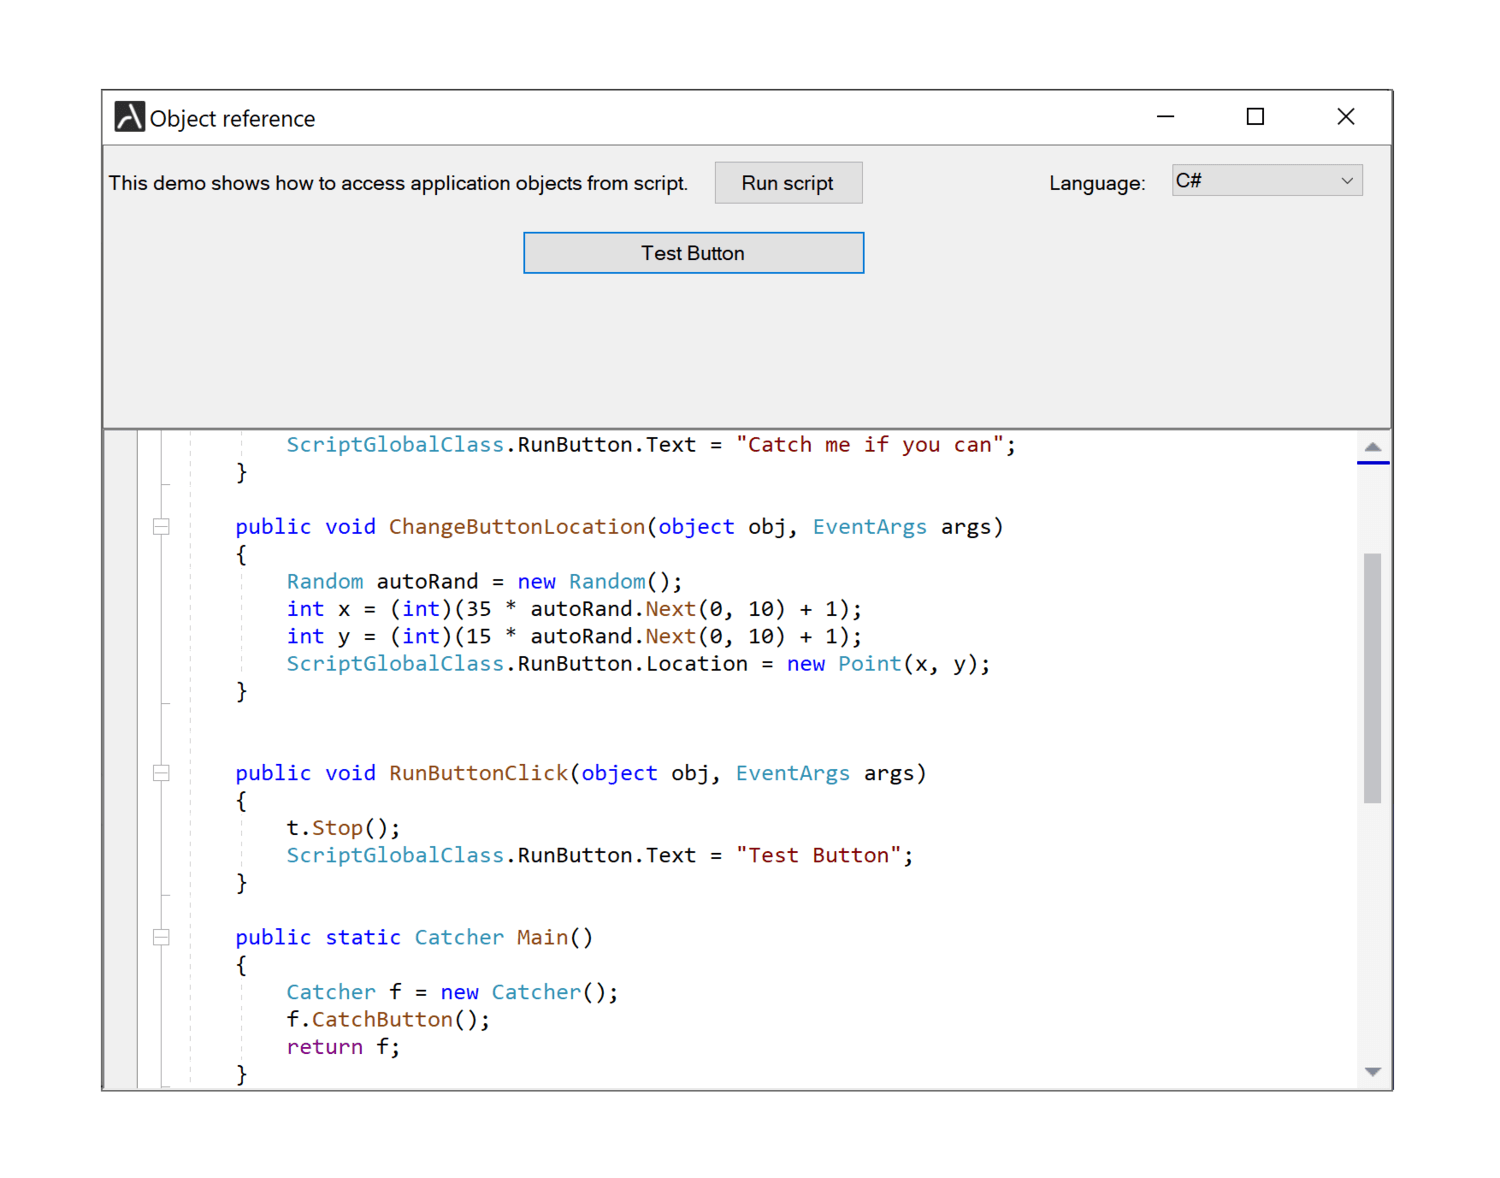The height and width of the screenshot is (1178, 1500).
Task: Click the application logo in the title bar
Action: tap(129, 116)
